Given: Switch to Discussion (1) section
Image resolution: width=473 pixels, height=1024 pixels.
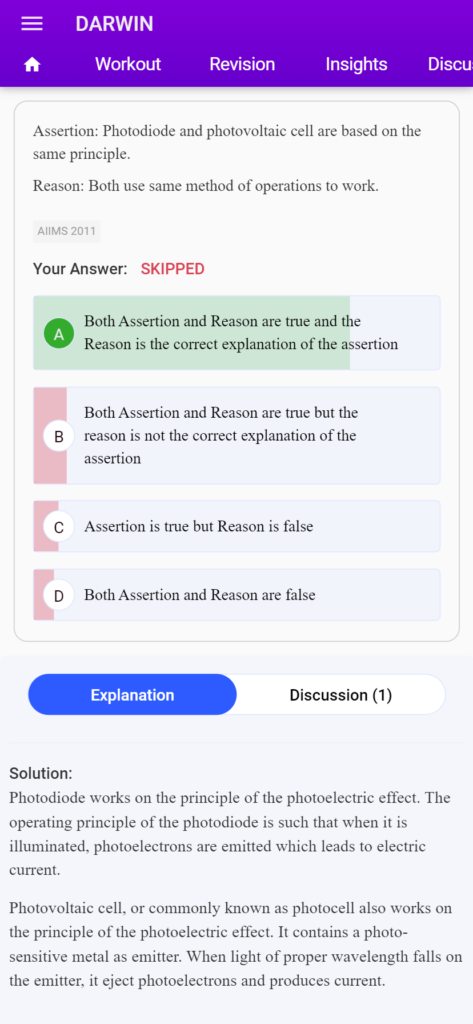Looking at the screenshot, I should (341, 695).
